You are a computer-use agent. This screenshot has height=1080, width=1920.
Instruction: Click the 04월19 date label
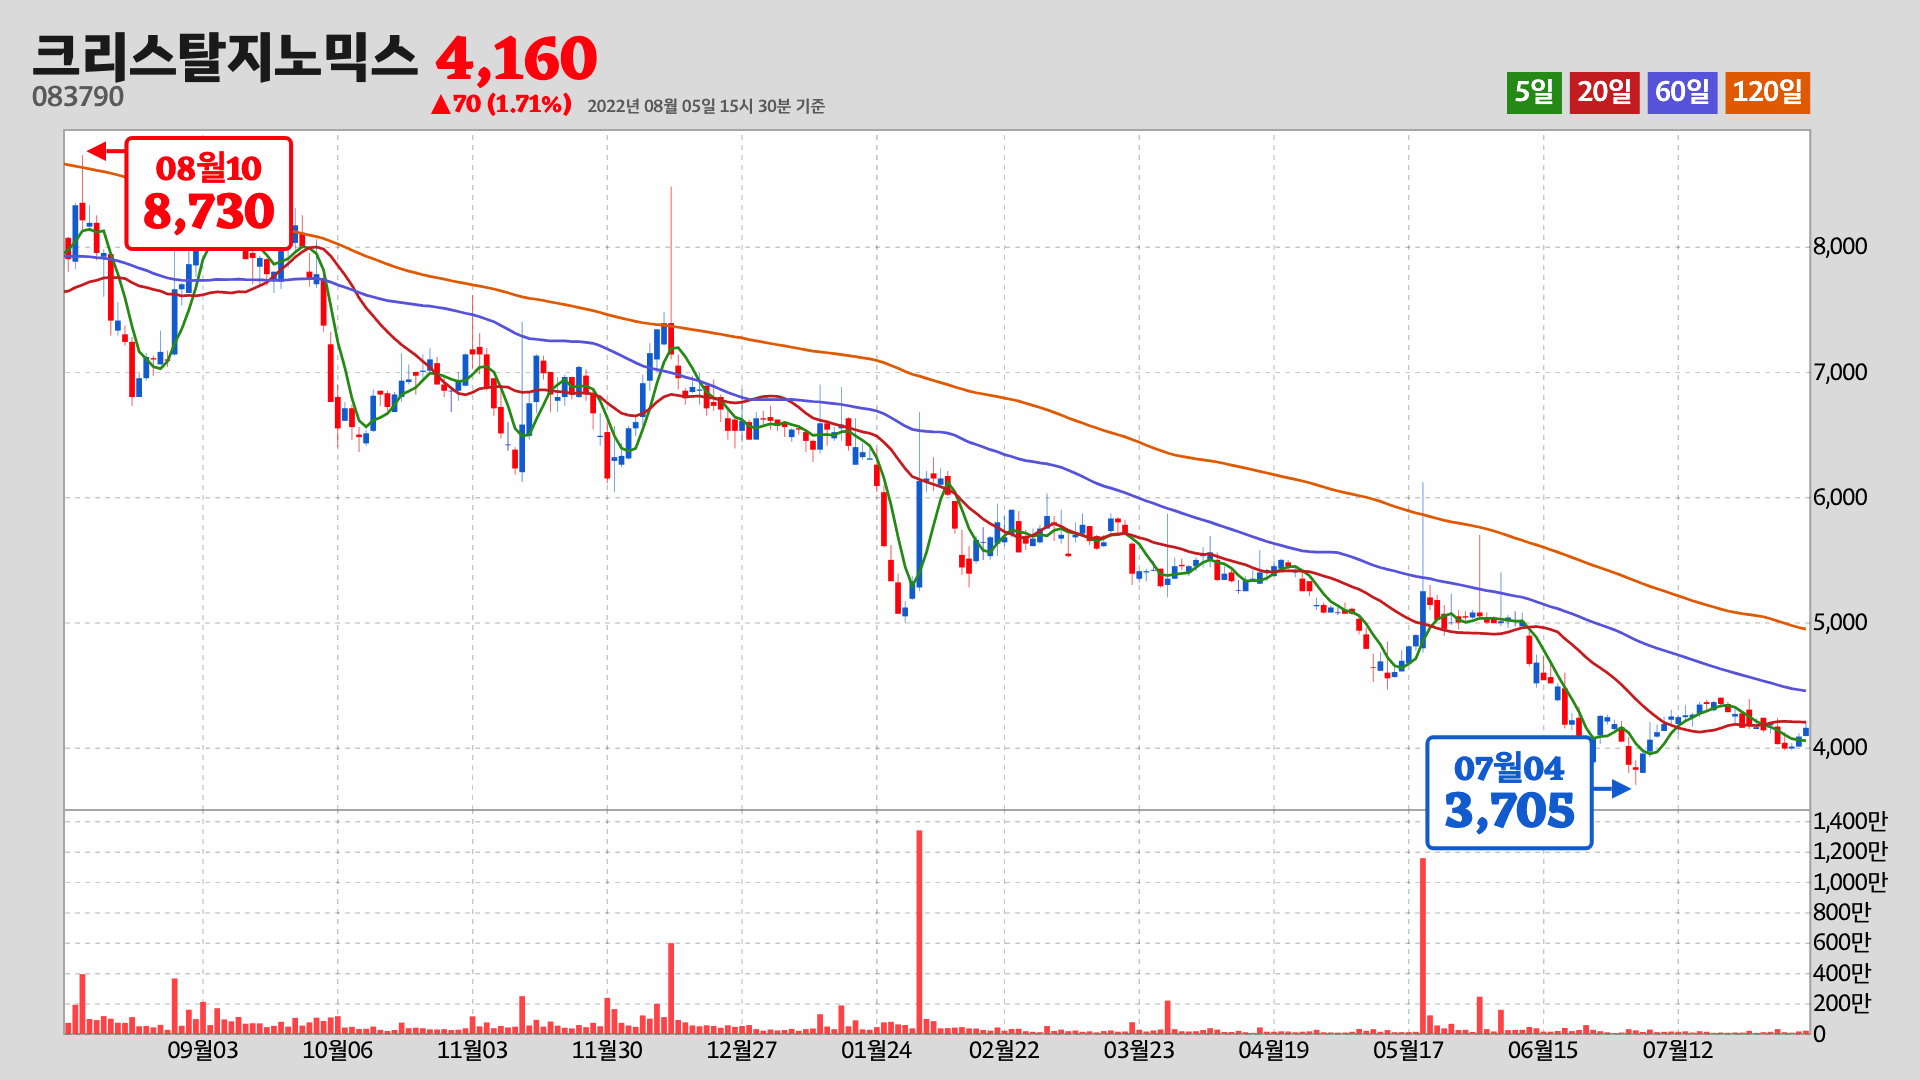pos(1274,1051)
